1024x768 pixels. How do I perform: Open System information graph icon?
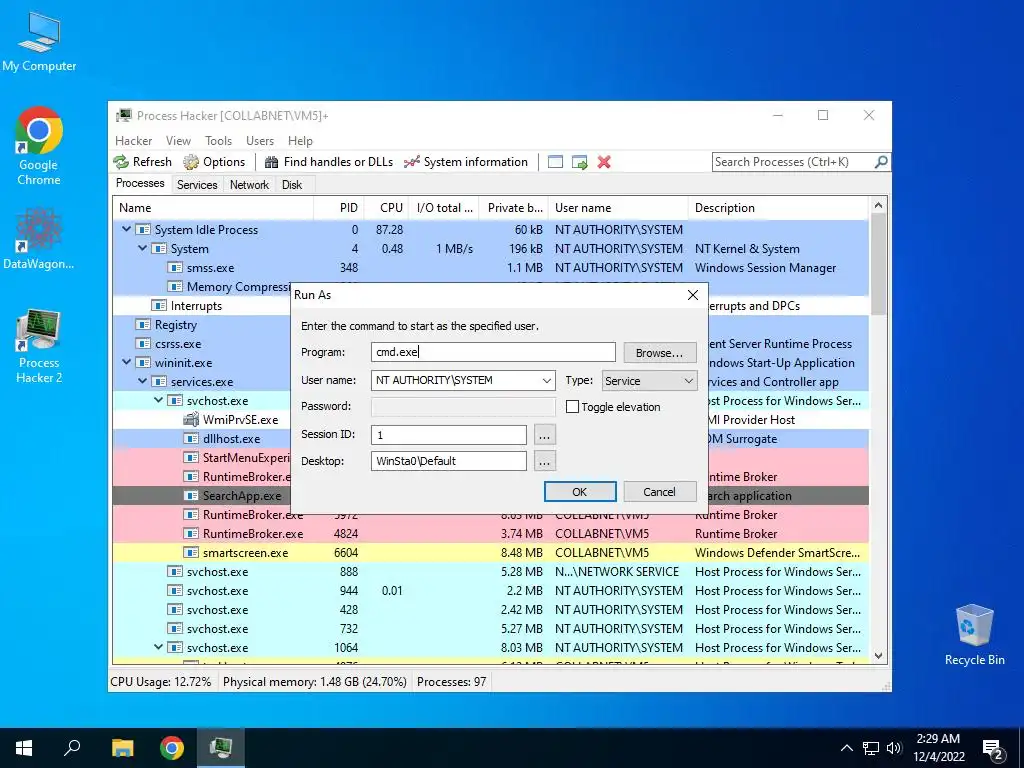(411, 162)
